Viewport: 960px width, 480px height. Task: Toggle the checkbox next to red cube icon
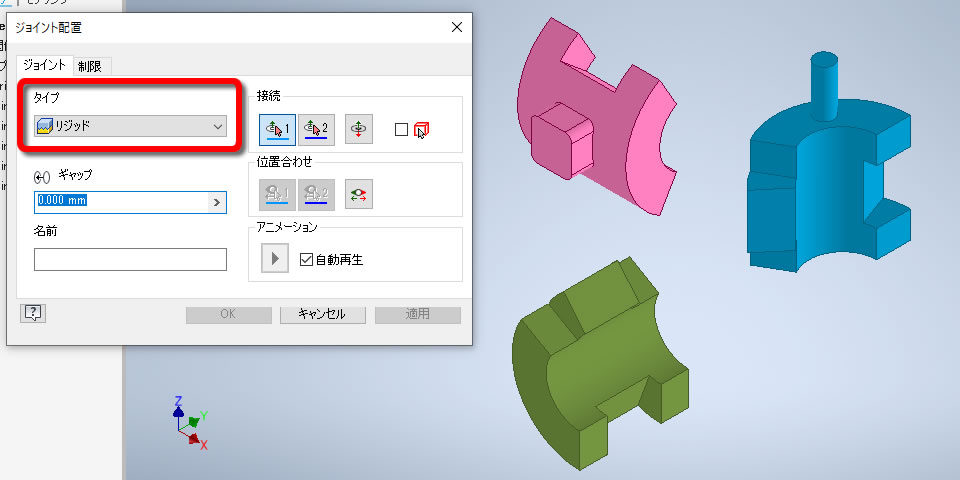(401, 129)
